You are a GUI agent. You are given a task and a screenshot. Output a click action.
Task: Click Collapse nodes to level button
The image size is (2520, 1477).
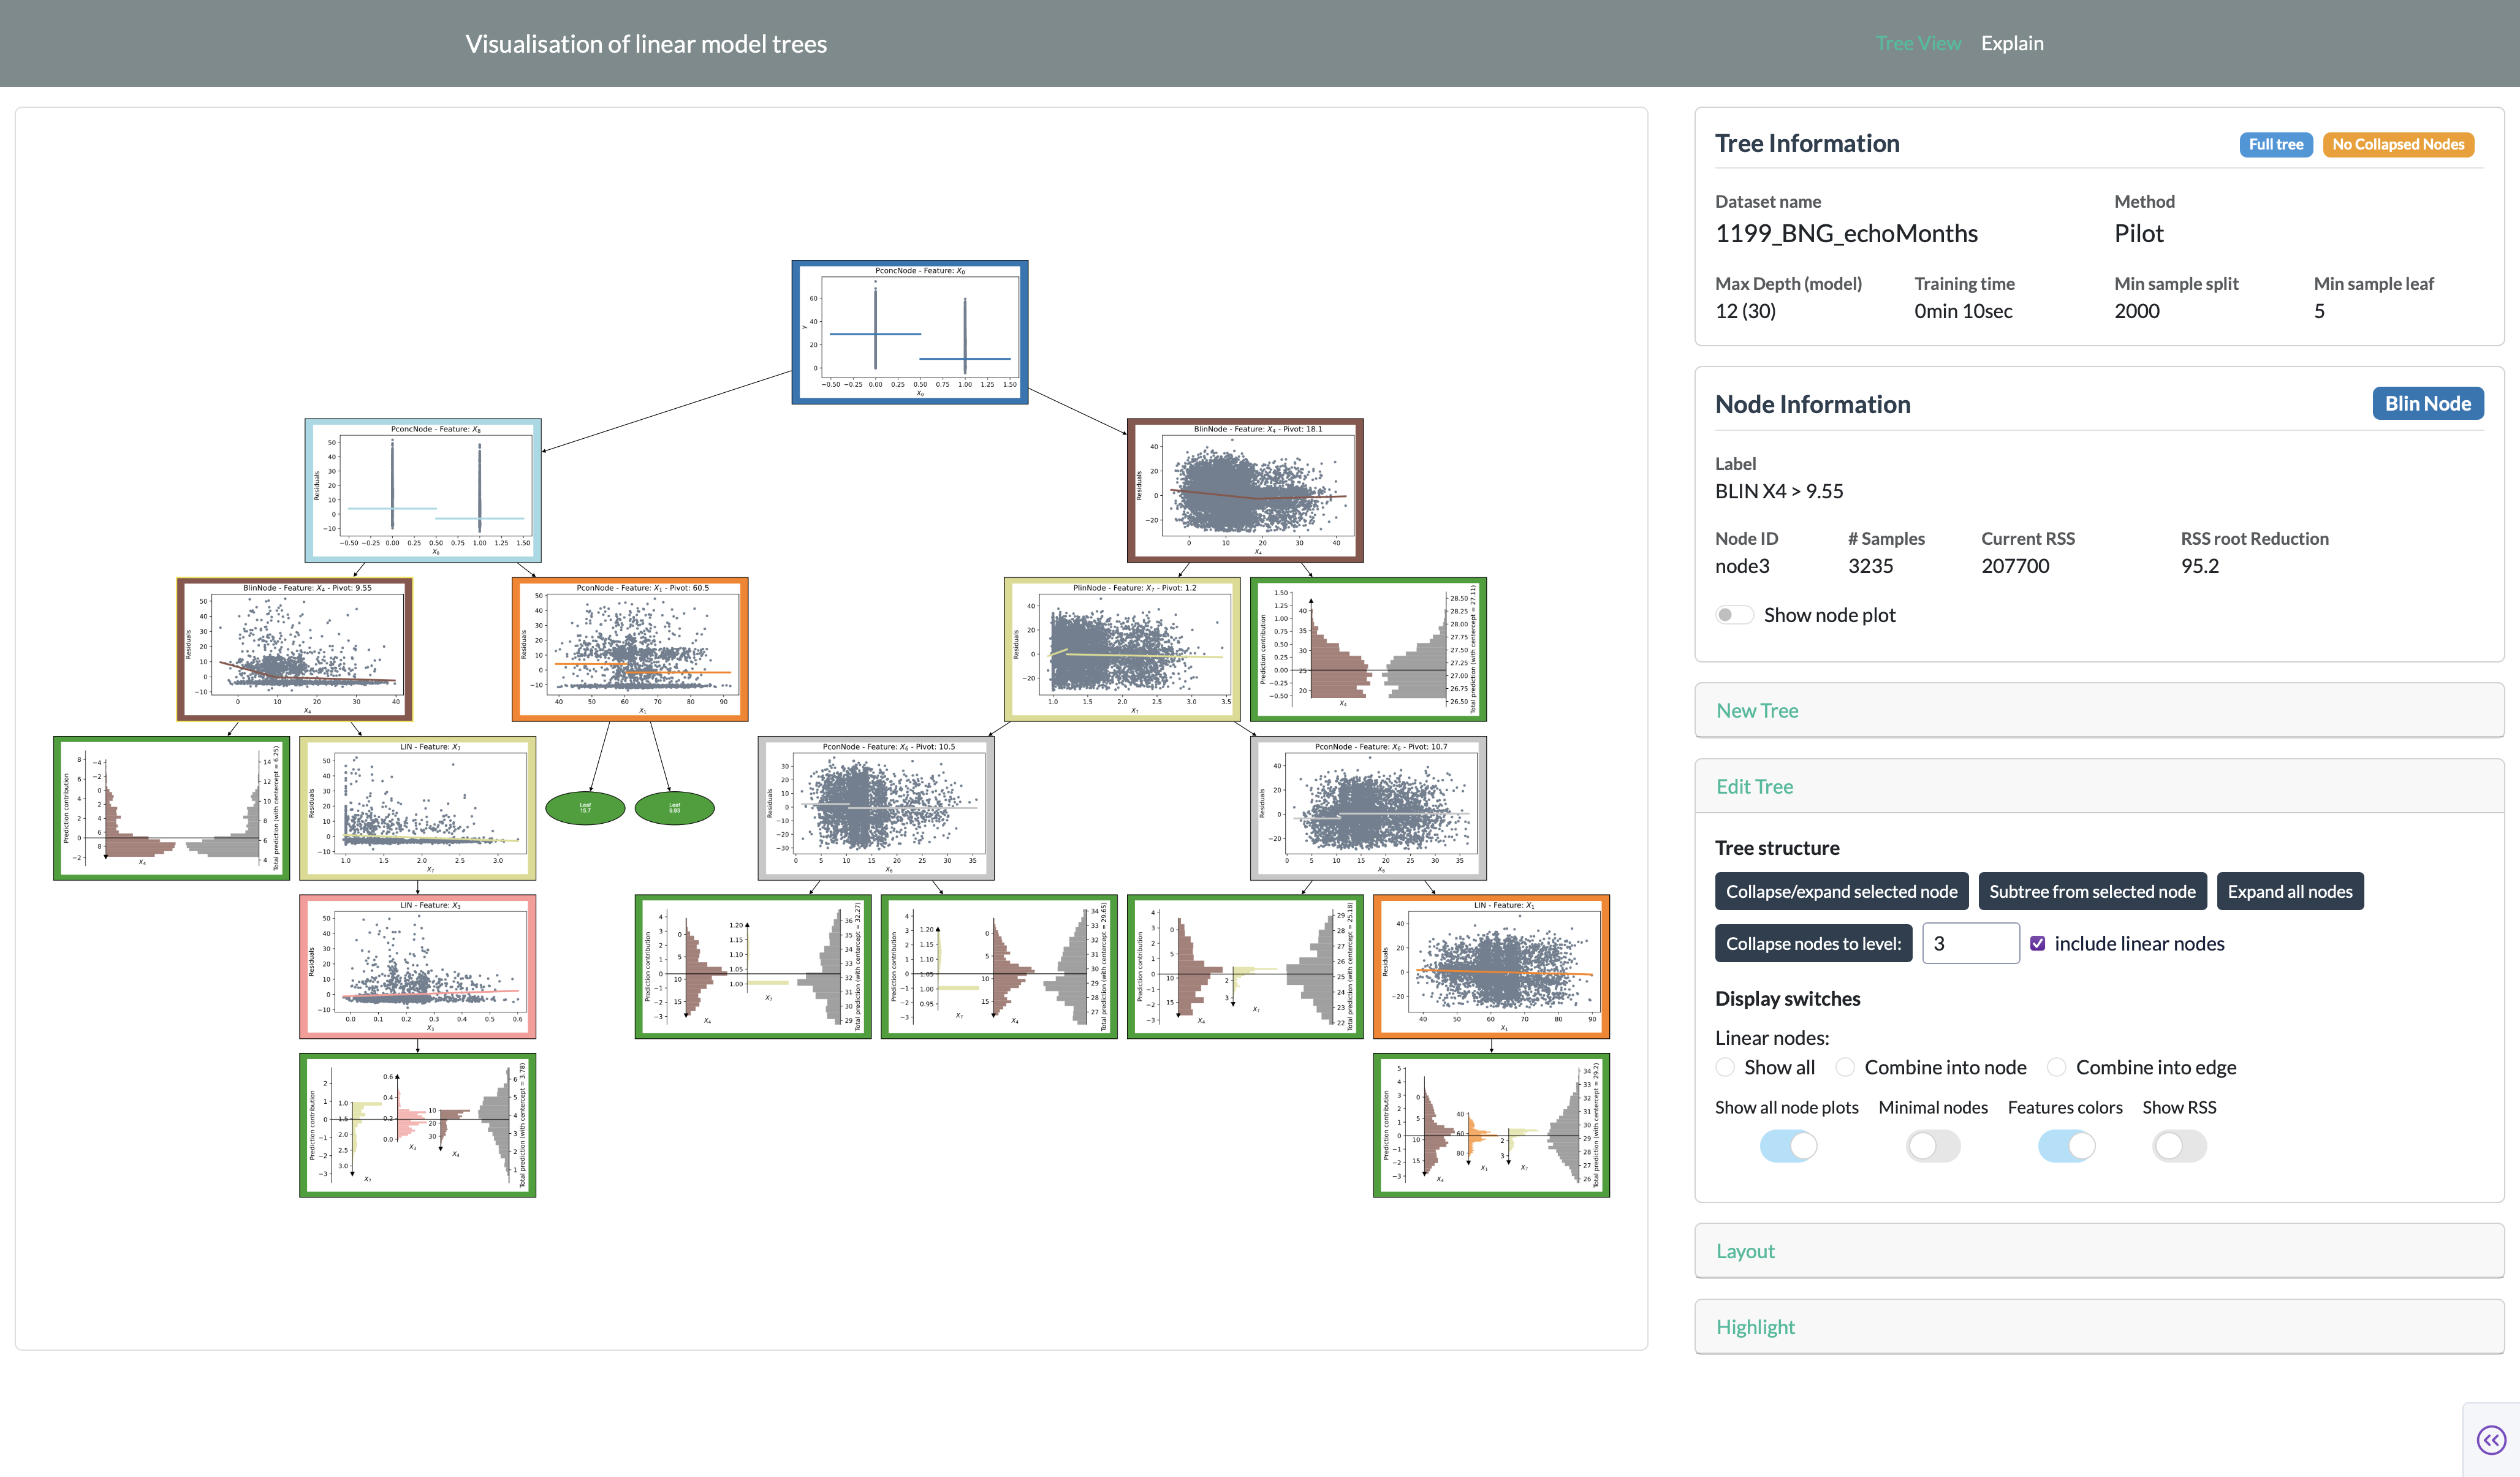click(1813, 943)
